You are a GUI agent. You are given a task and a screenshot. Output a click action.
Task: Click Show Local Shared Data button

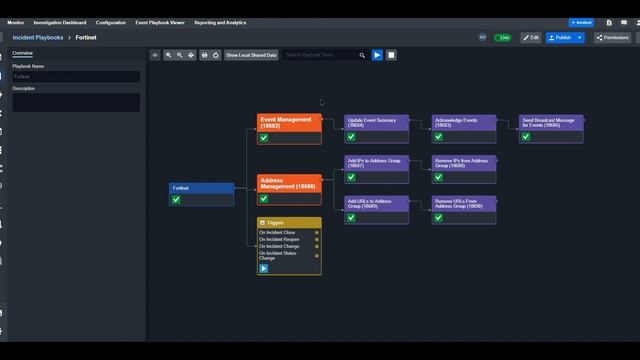click(x=251, y=55)
